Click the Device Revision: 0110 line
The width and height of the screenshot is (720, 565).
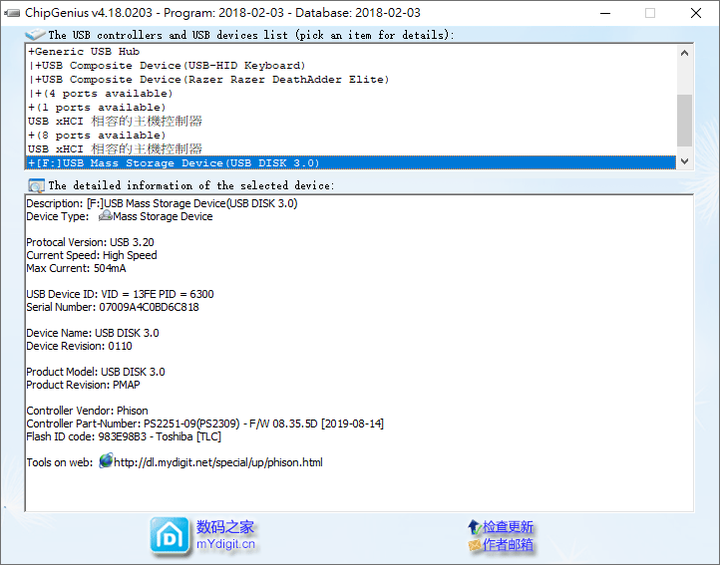pyautogui.click(x=79, y=346)
